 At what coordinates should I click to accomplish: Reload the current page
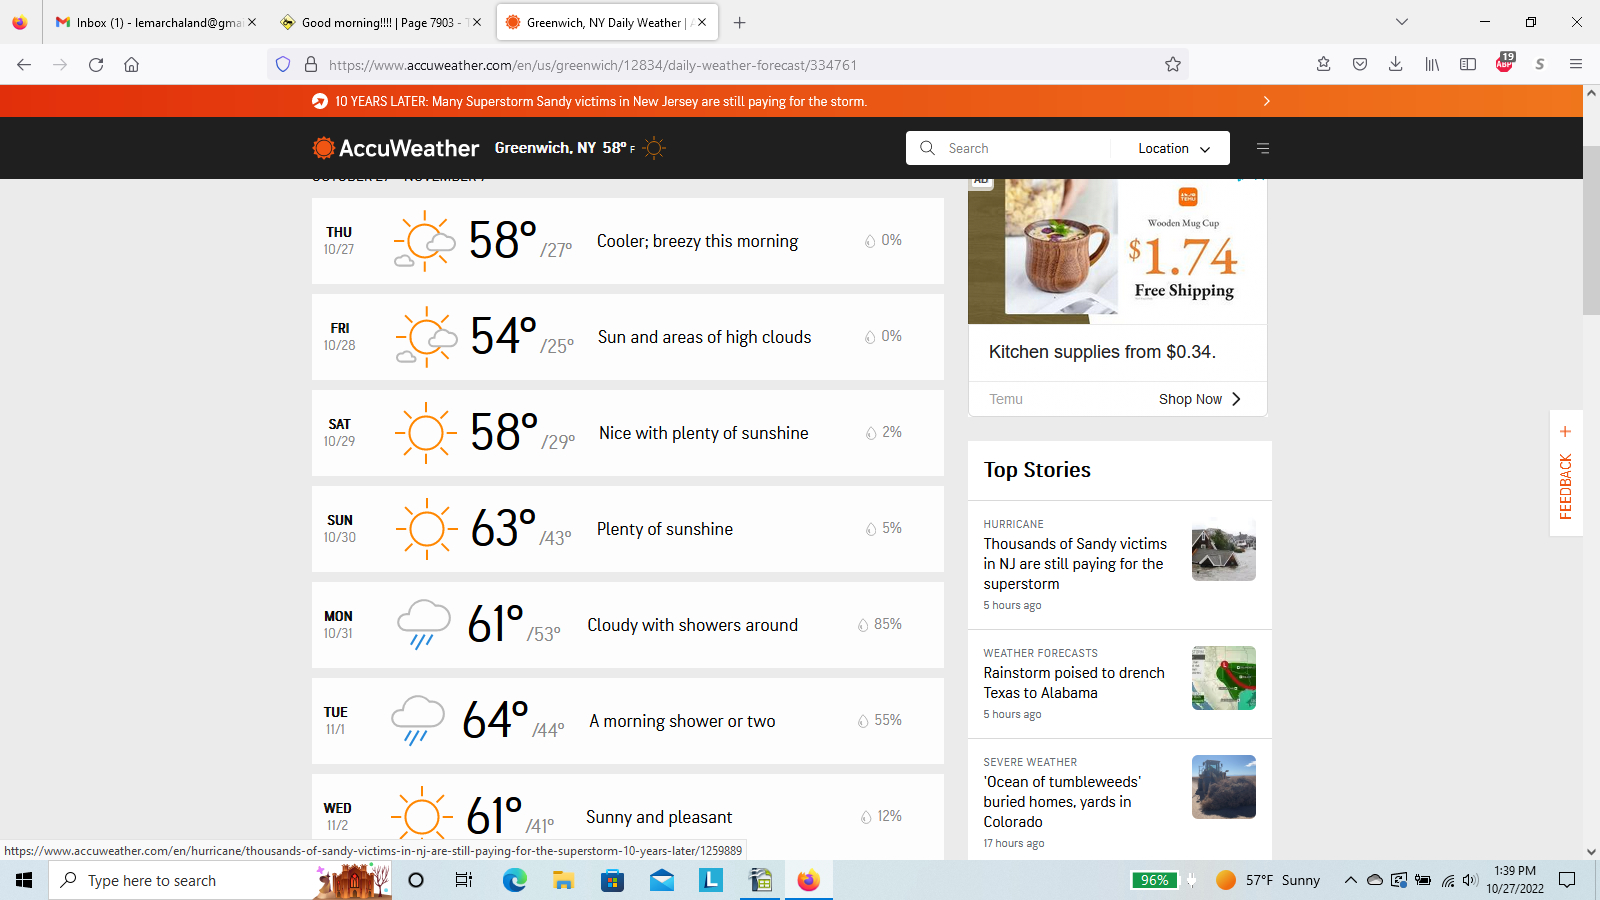coord(96,65)
